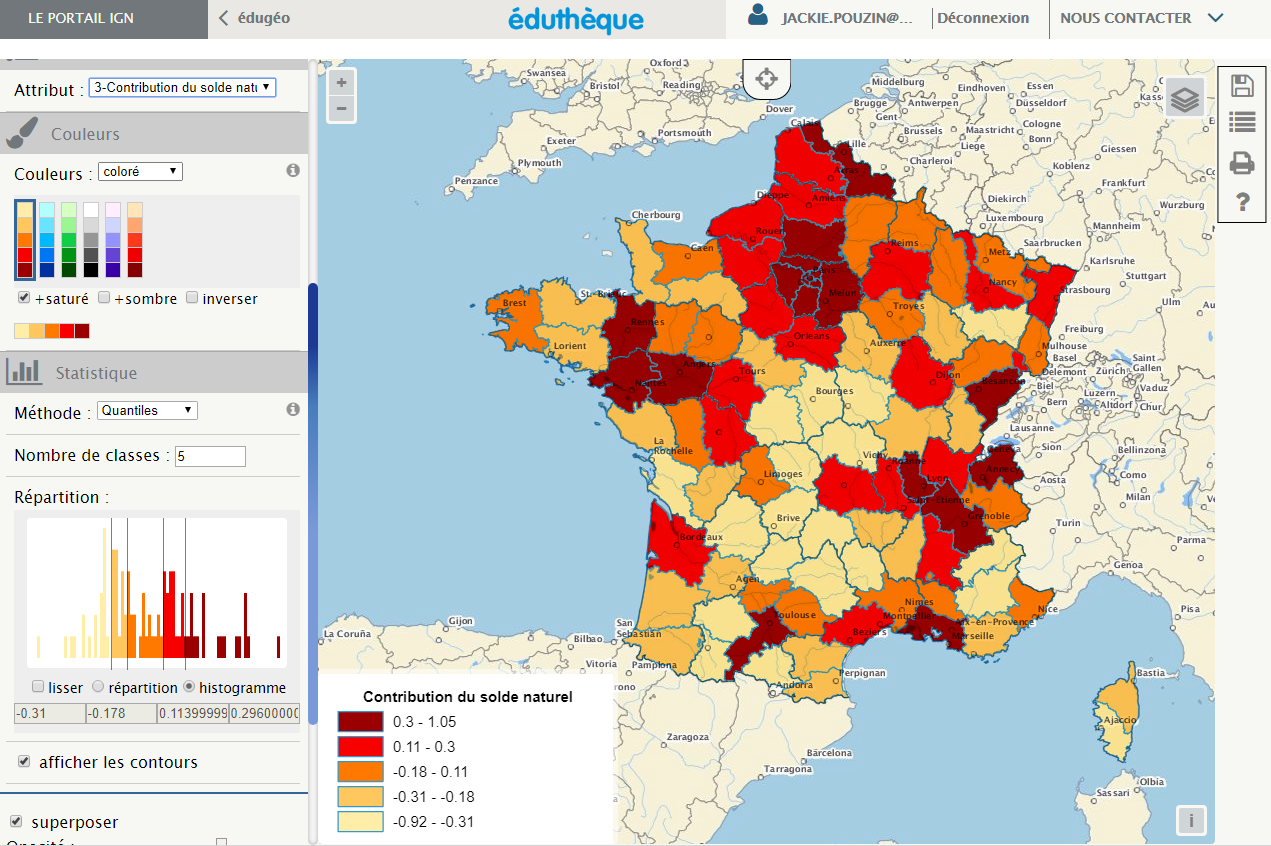Screen dimensions: 1271x846
Task: Toggle afficher les contours checkbox
Action: point(24,762)
